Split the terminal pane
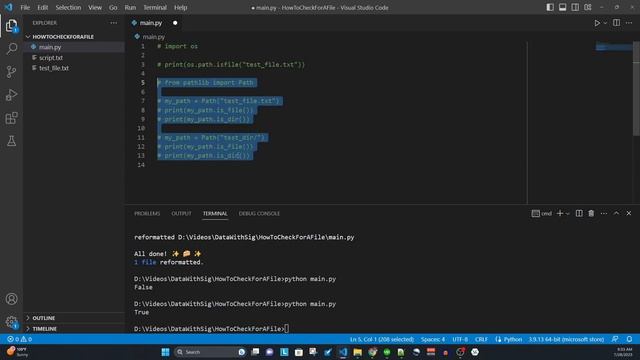 click(579, 213)
